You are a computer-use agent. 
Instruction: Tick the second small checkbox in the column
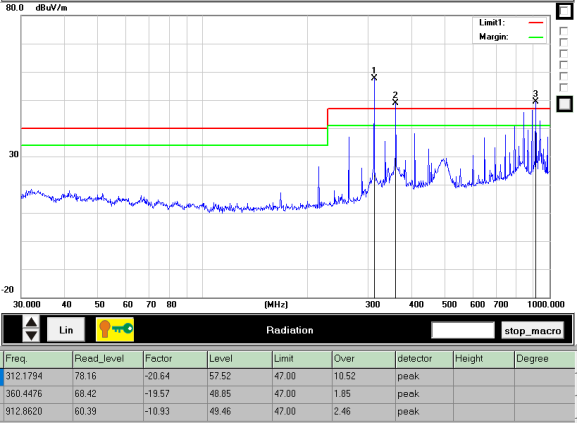point(563,42)
